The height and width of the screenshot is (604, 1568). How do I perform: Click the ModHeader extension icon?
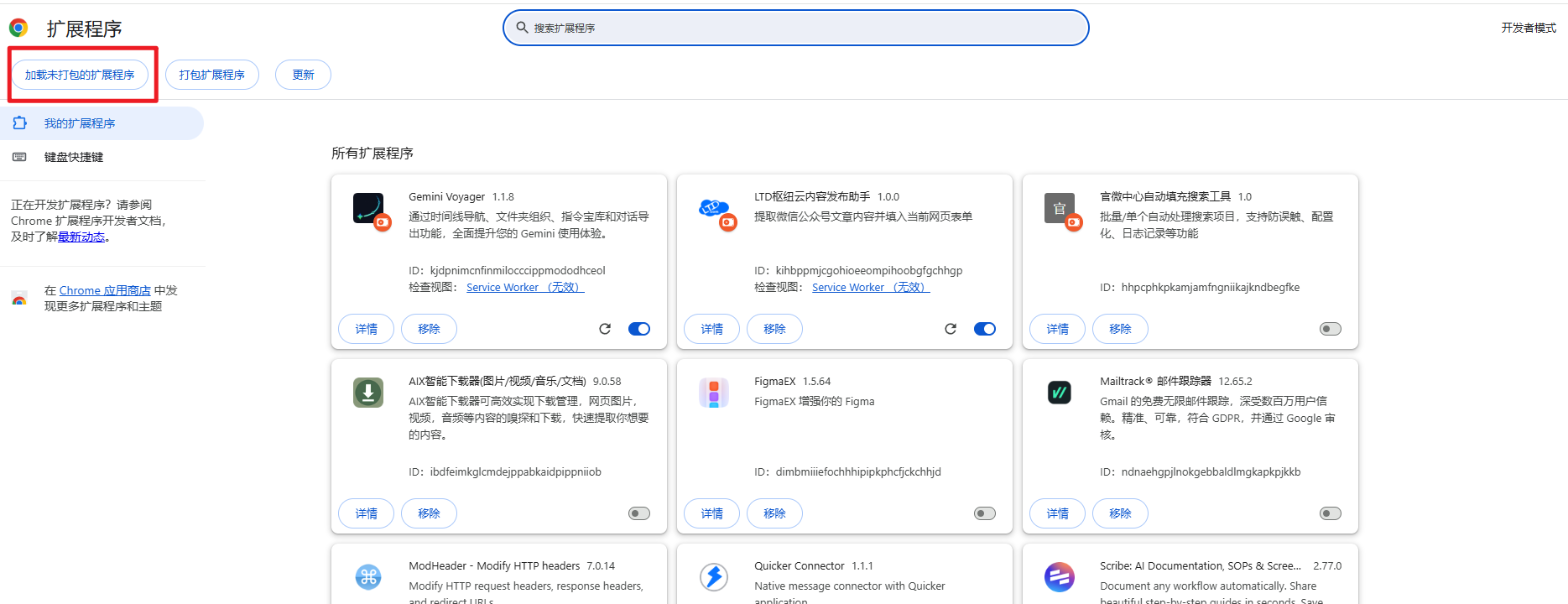[368, 577]
